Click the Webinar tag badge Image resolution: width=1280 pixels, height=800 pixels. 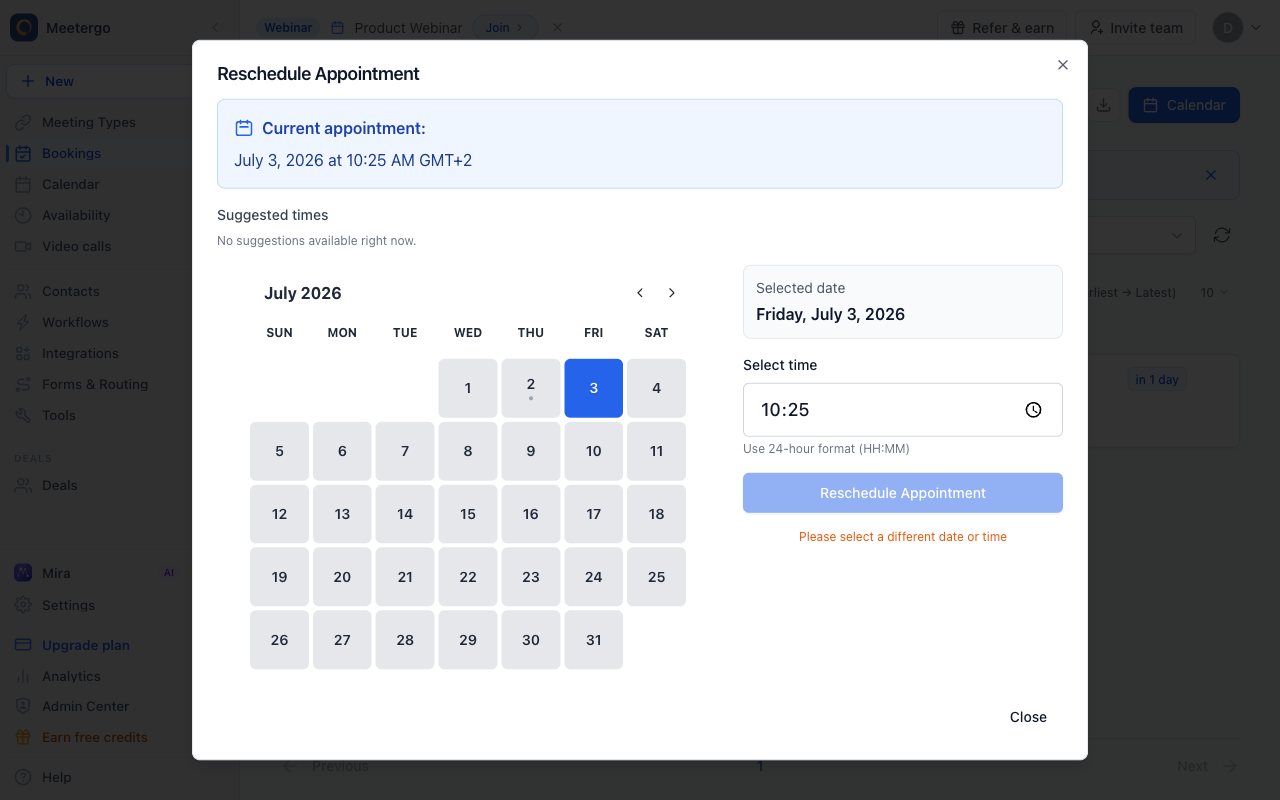click(x=288, y=28)
